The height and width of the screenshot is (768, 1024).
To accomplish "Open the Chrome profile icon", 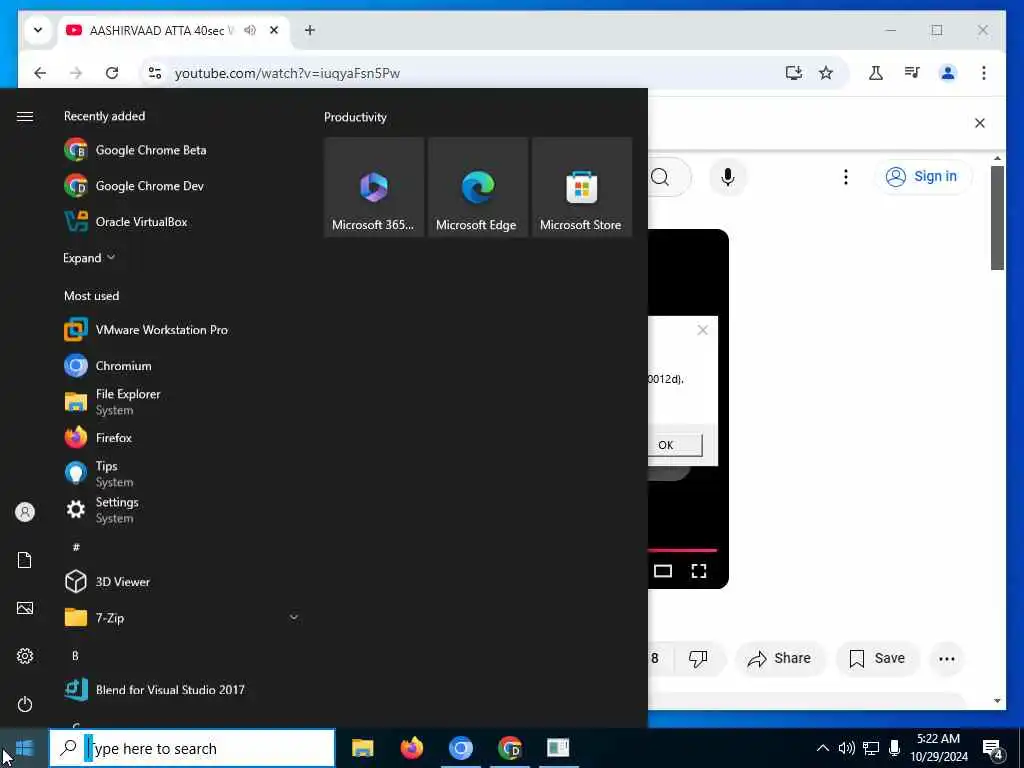I will tap(948, 73).
